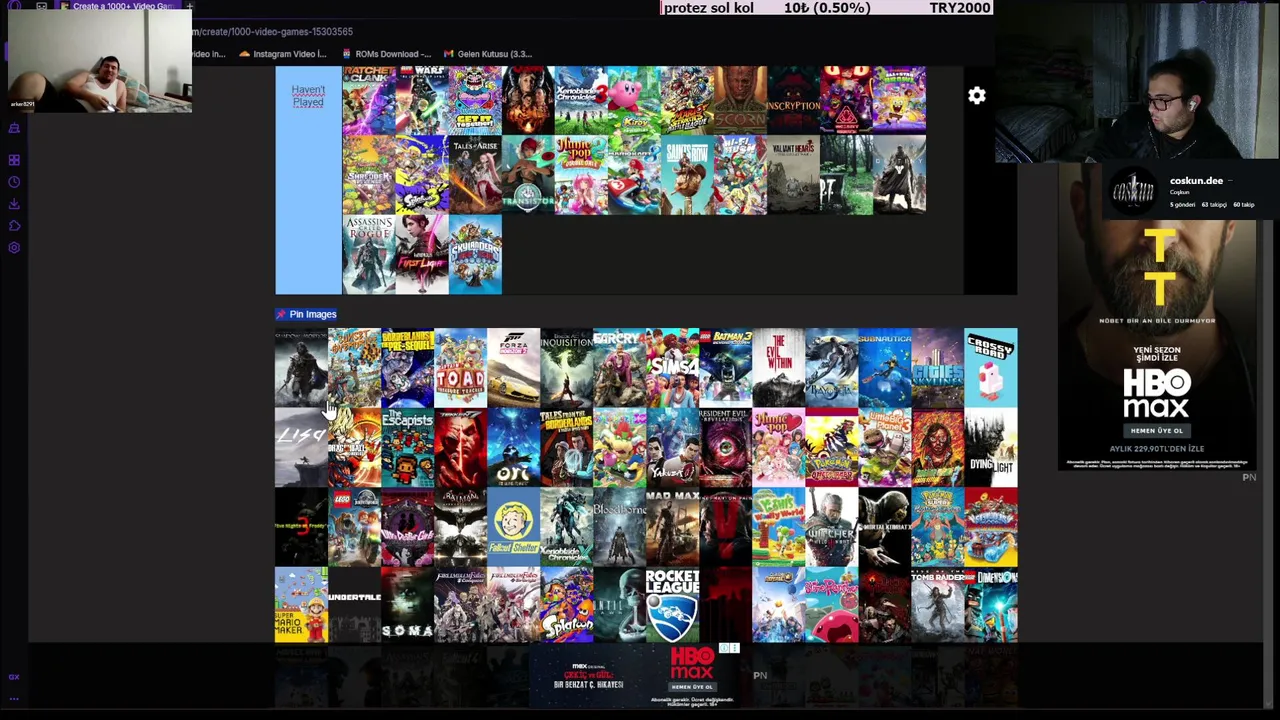Screen dimensions: 1280x720
Task: Open 'Instagram Video İ...' bookmark
Action: point(284,54)
